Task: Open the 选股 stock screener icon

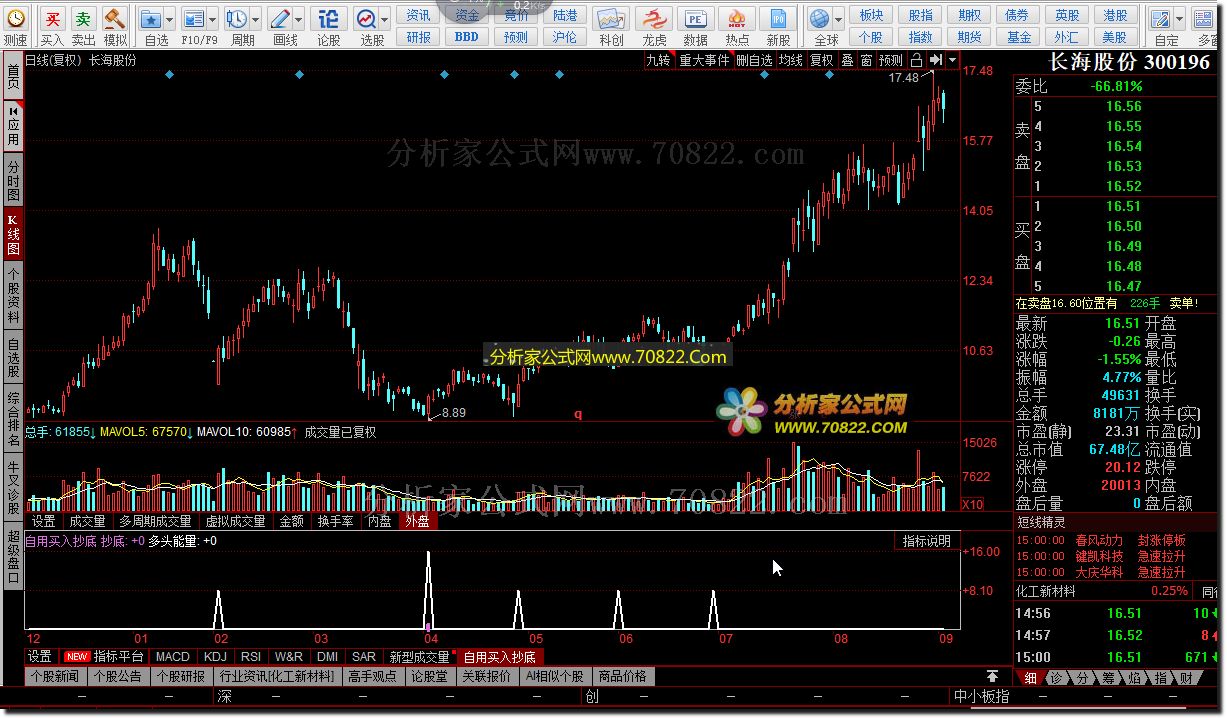Action: 367,18
